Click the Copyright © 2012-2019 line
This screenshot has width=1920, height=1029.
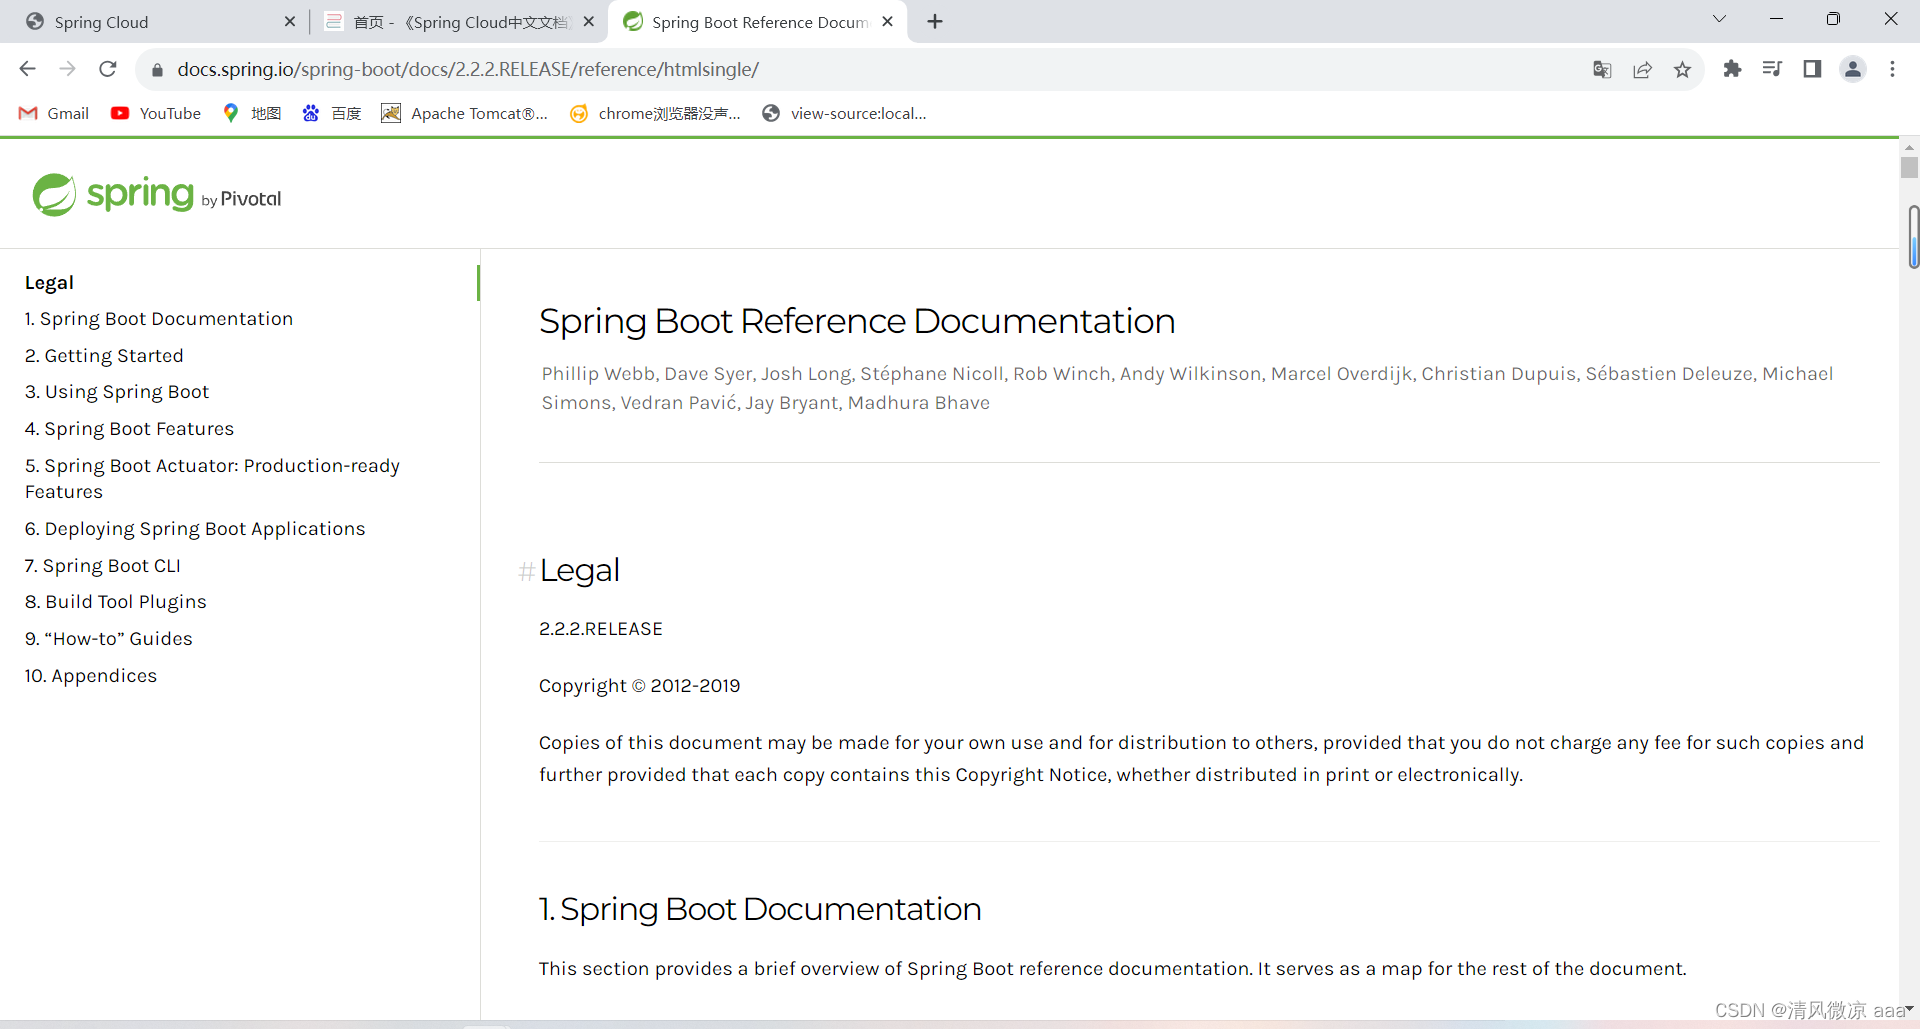[640, 686]
